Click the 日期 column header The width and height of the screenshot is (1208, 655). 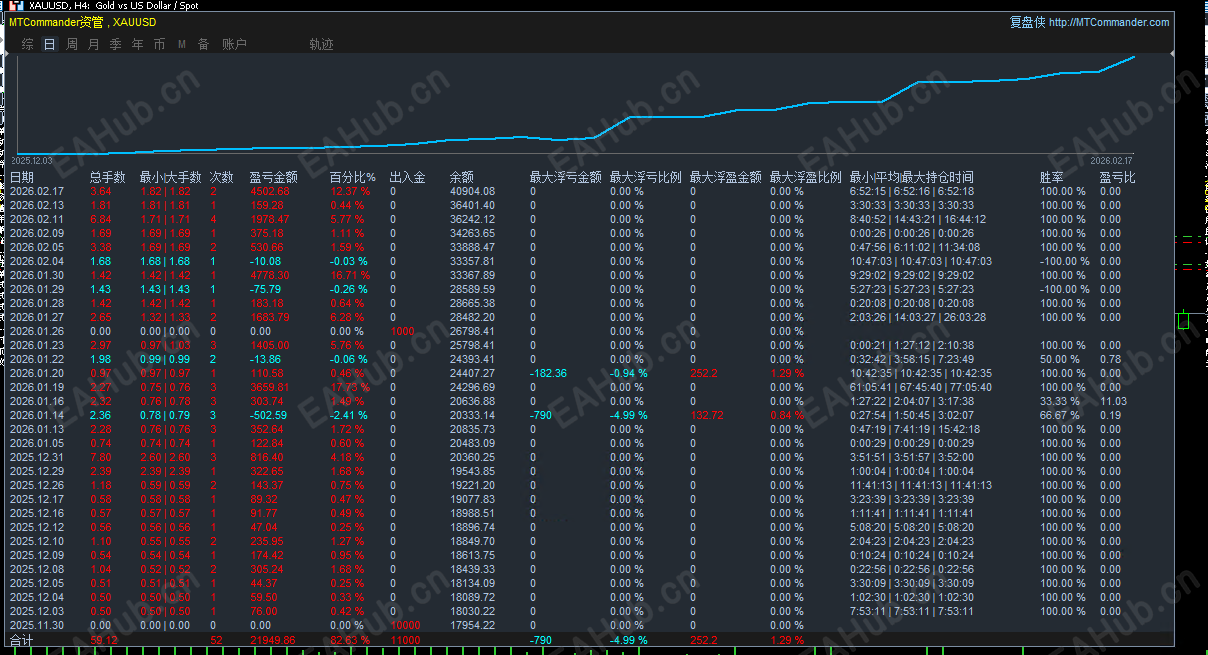pyautogui.click(x=22, y=177)
